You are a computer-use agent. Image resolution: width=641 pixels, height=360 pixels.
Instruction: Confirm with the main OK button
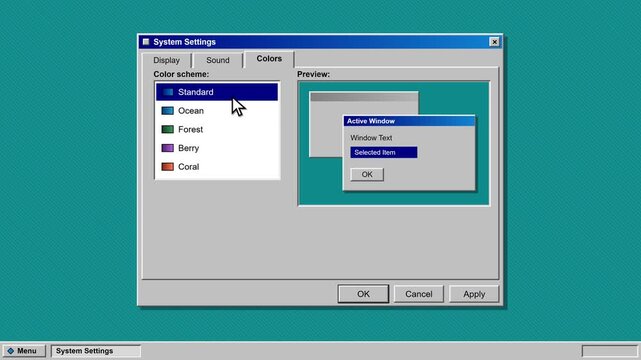click(x=363, y=294)
